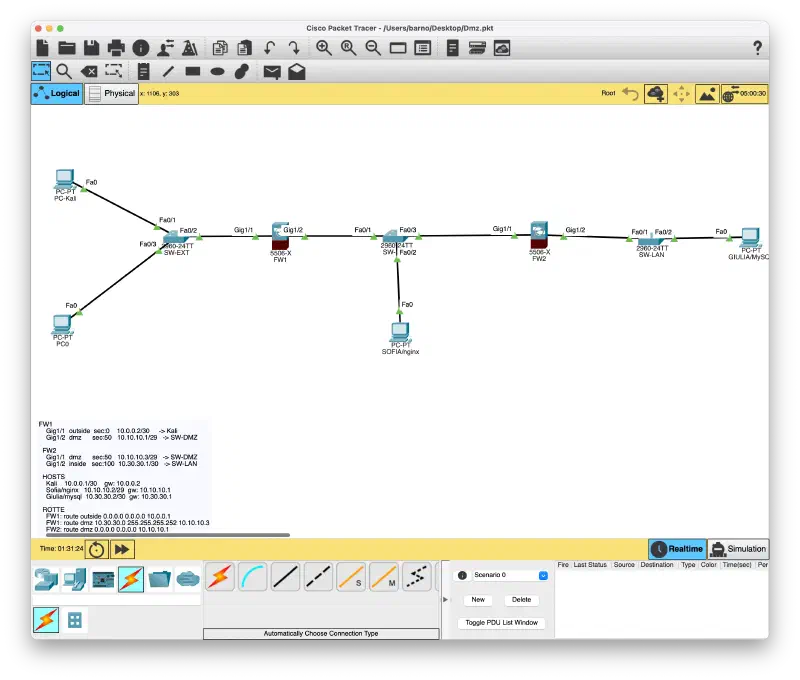The width and height of the screenshot is (800, 680).
Task: Copy selection with the copy icon
Action: (220, 48)
